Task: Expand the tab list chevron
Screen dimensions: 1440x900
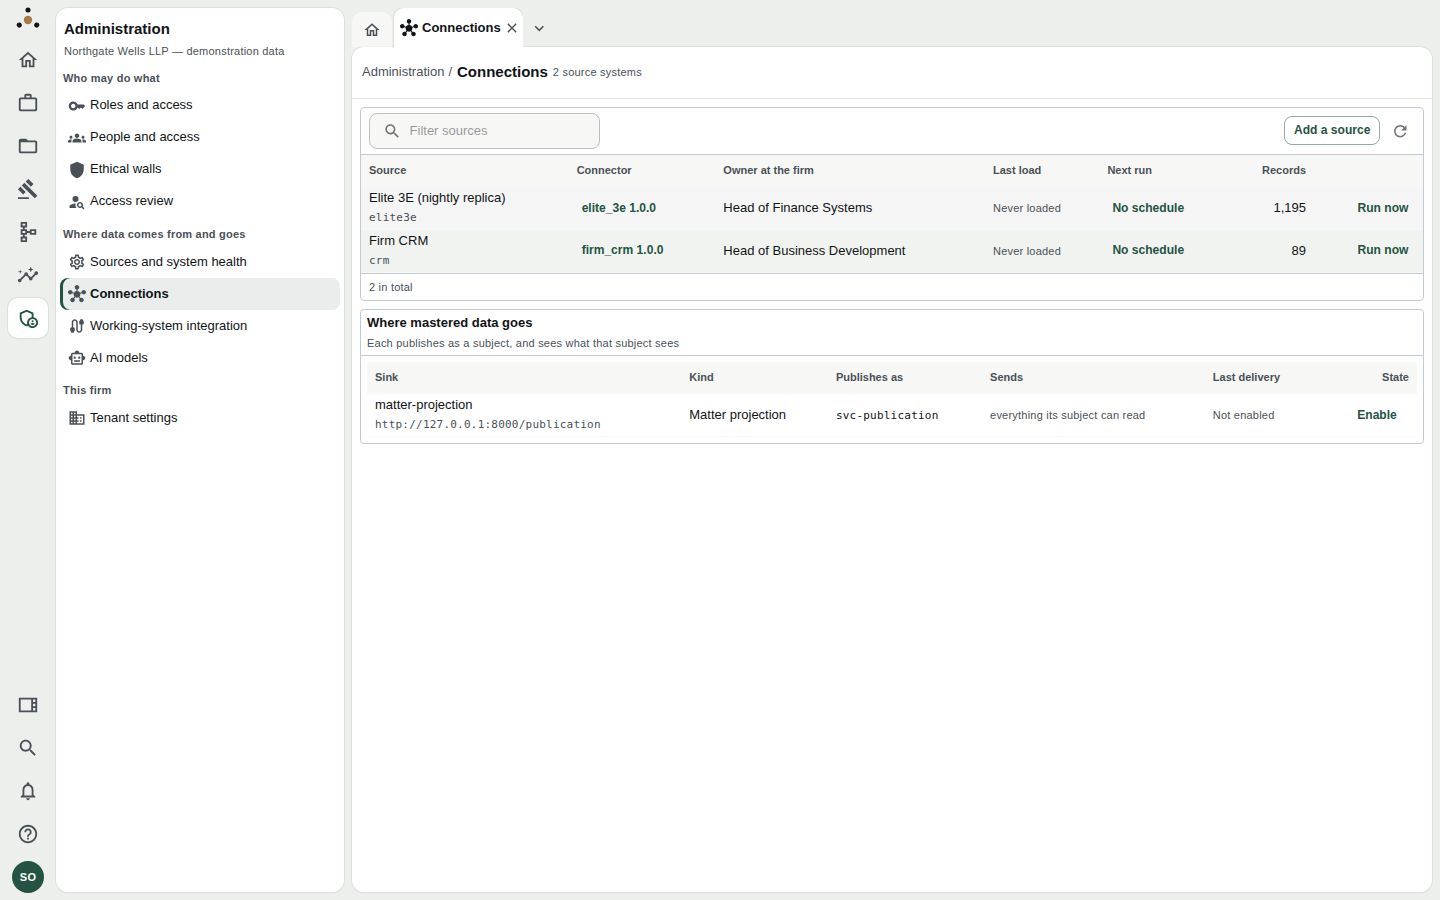Action: point(539,28)
